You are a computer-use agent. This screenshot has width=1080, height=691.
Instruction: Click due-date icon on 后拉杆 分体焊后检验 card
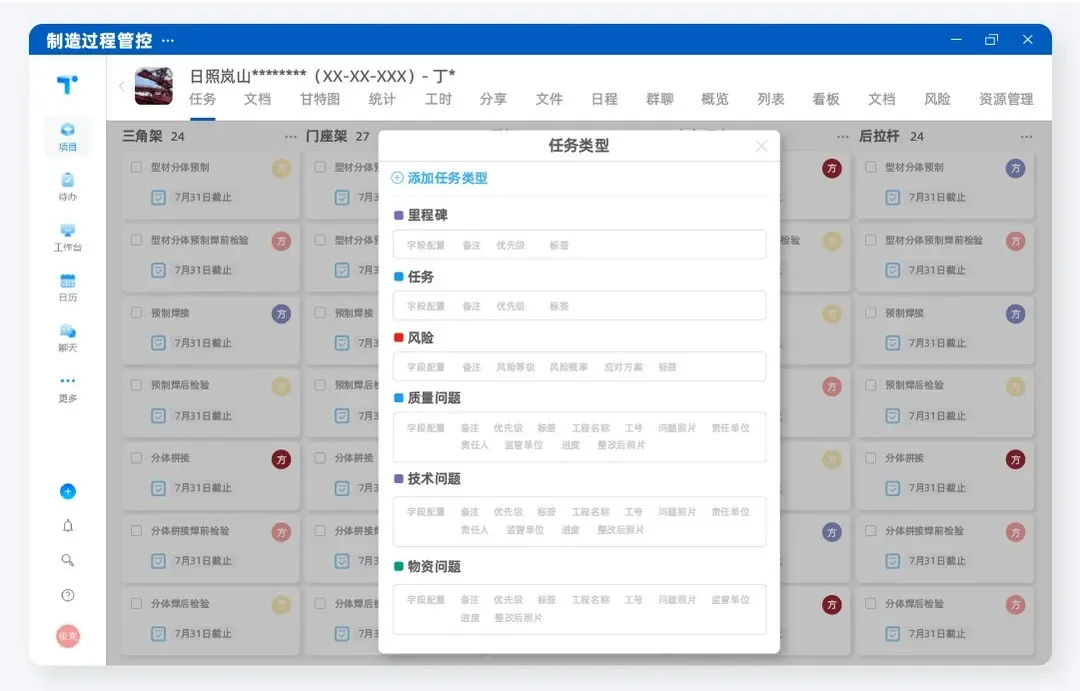893,633
